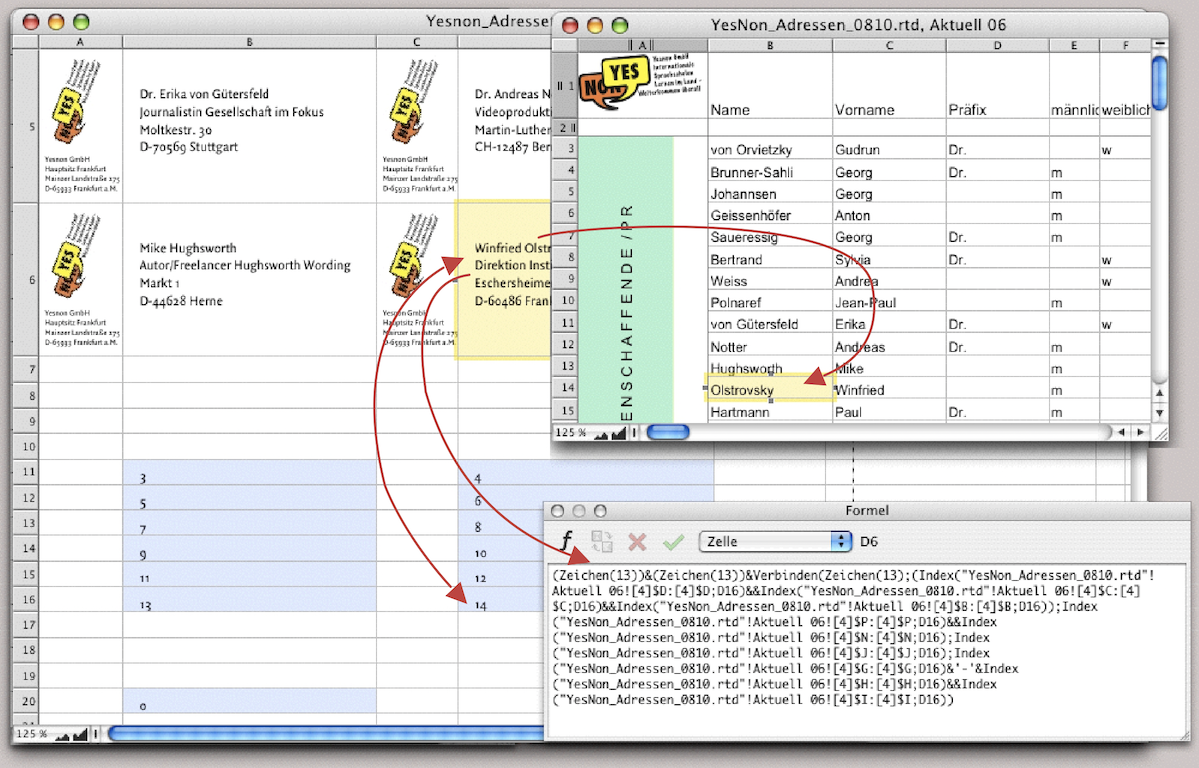Select row 14 header in address list
This screenshot has height=768, width=1199.
pyautogui.click(x=565, y=389)
